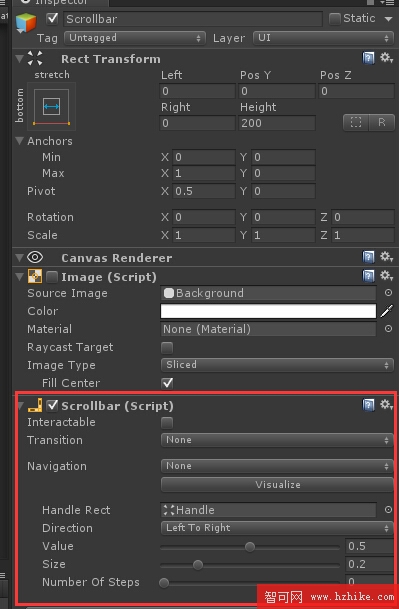The height and width of the screenshot is (609, 399).
Task: Open the Image Type Sliced dropdown
Action: (277, 364)
